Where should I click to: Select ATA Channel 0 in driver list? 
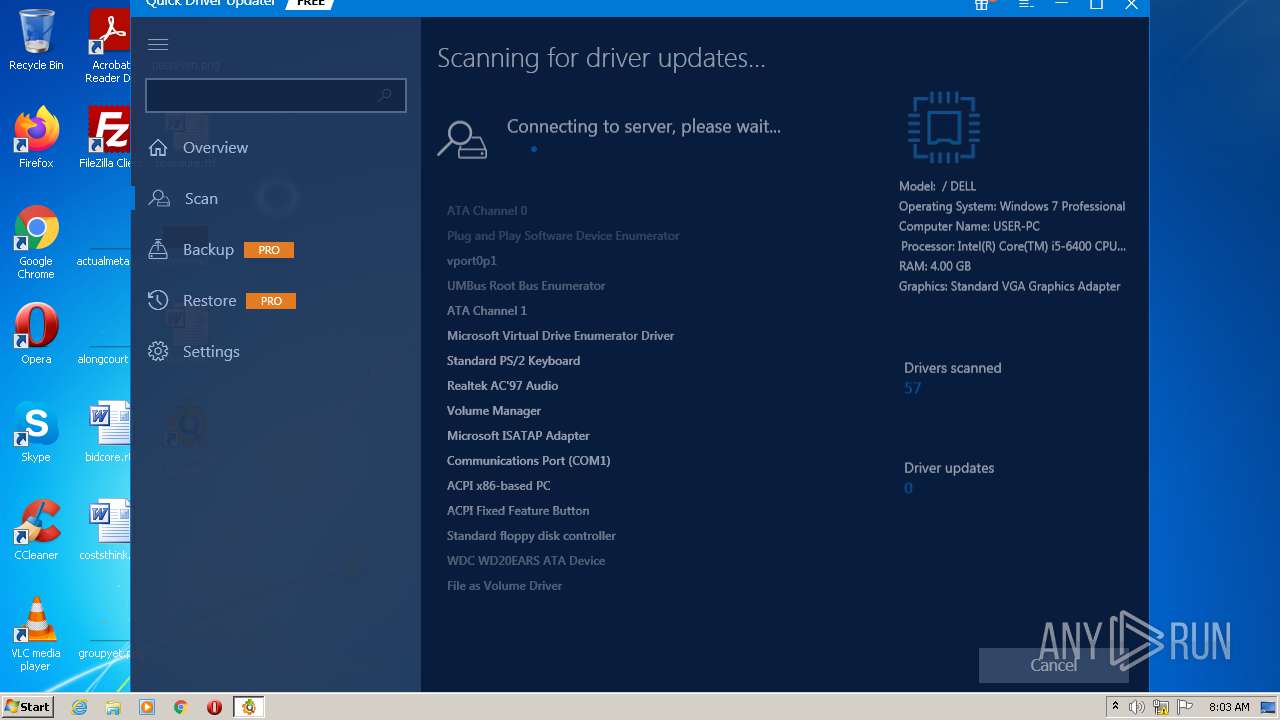[x=487, y=210]
